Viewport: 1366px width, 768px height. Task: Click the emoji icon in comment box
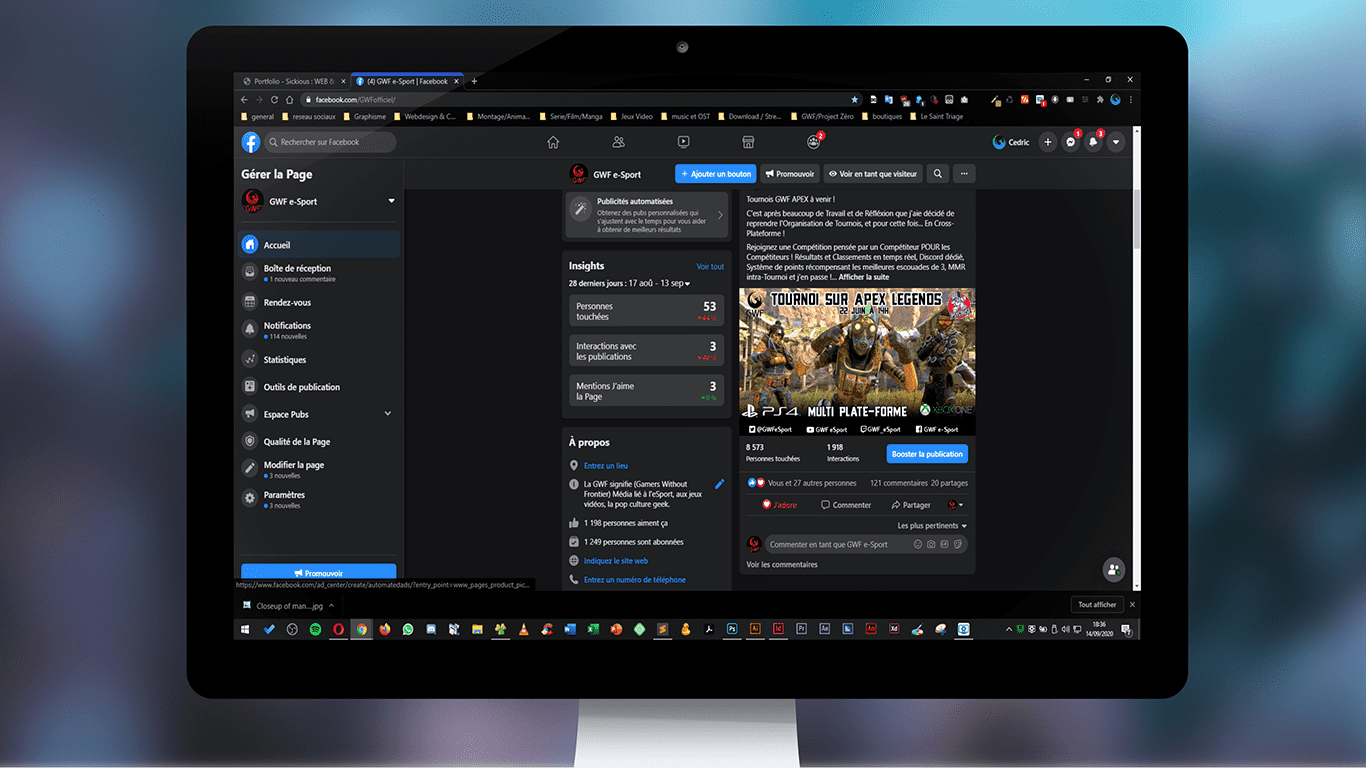point(917,545)
